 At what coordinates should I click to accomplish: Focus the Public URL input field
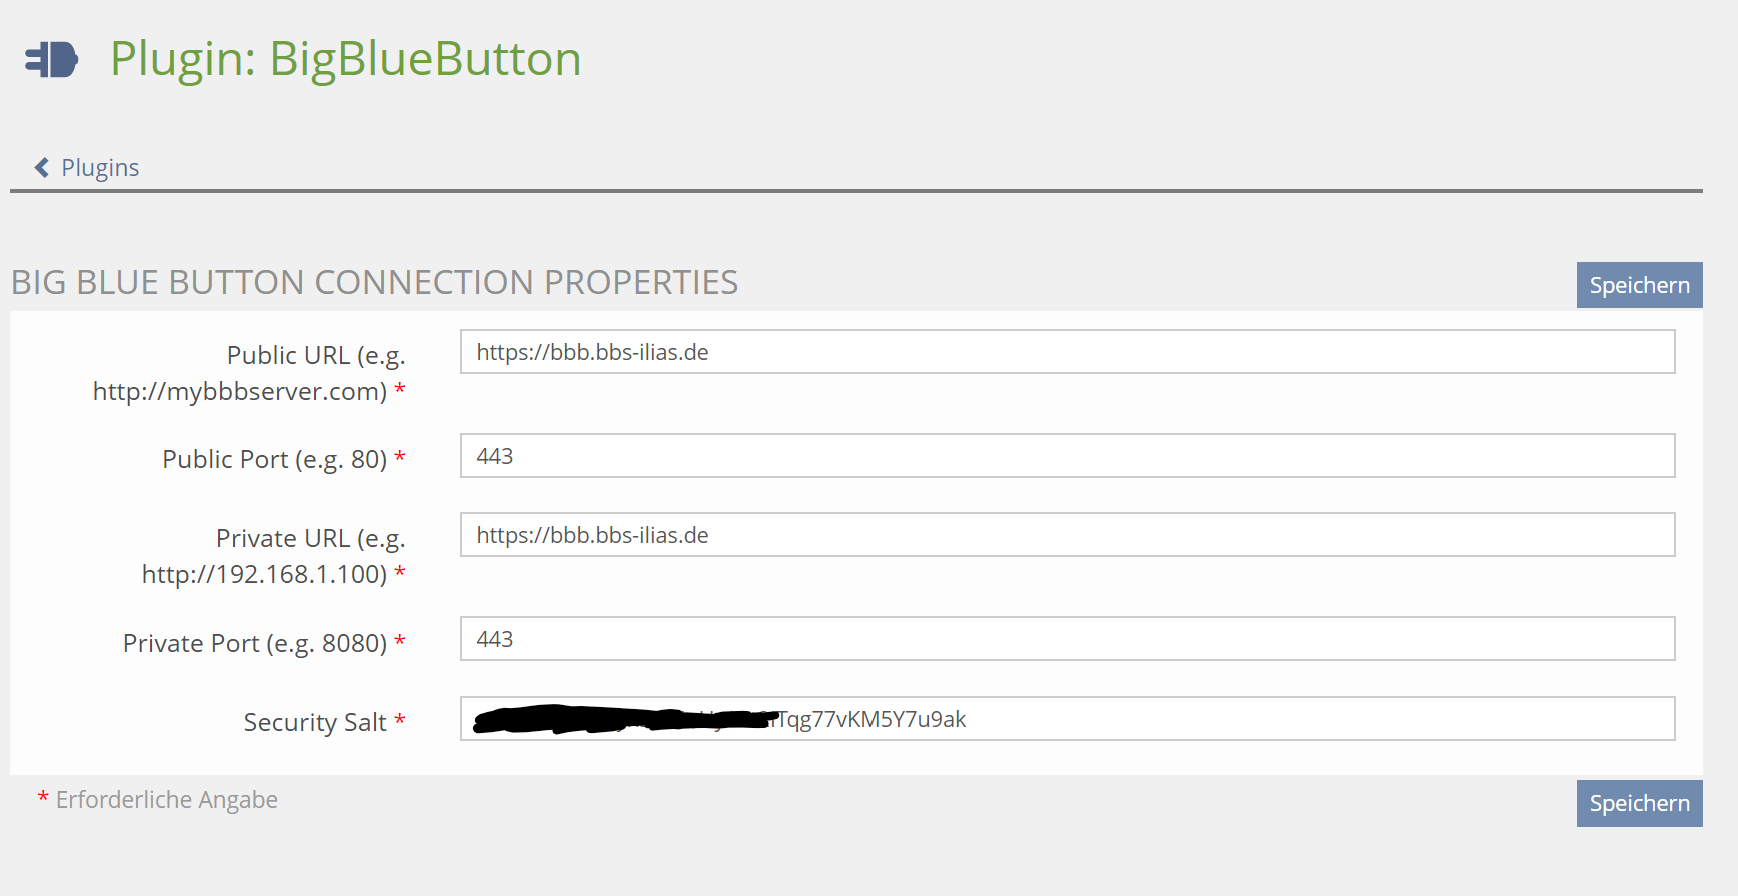tap(1067, 352)
